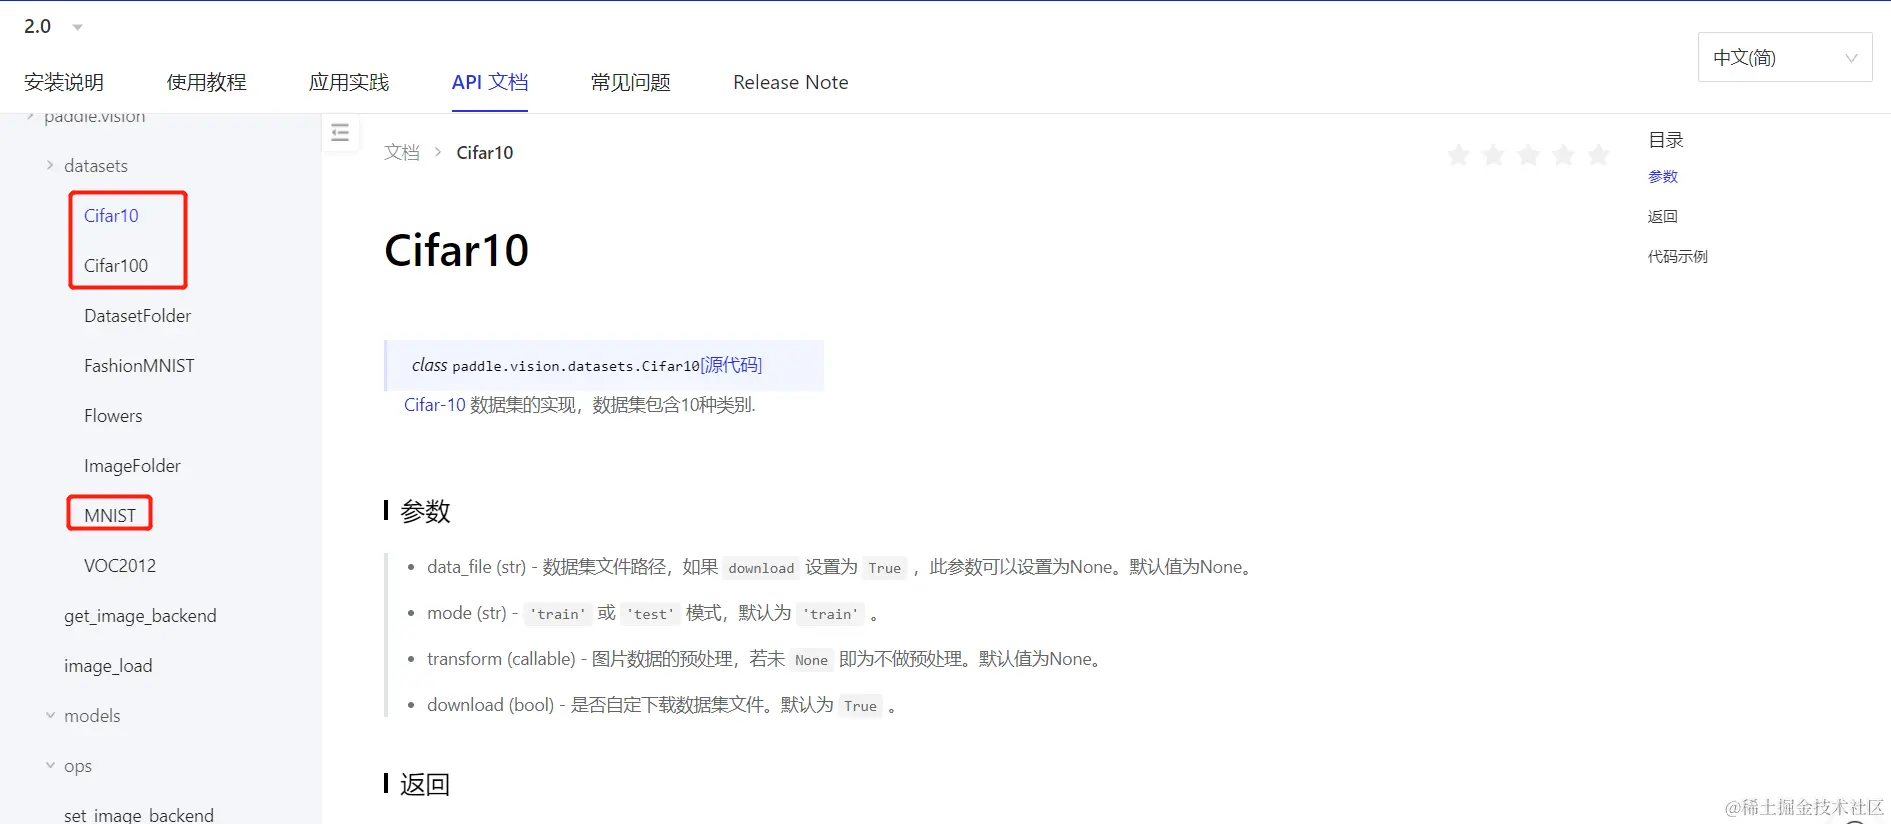Screen dimensions: 1891x824
Task: Select Cifar10 in the sidebar
Action: pyautogui.click(x=111, y=216)
